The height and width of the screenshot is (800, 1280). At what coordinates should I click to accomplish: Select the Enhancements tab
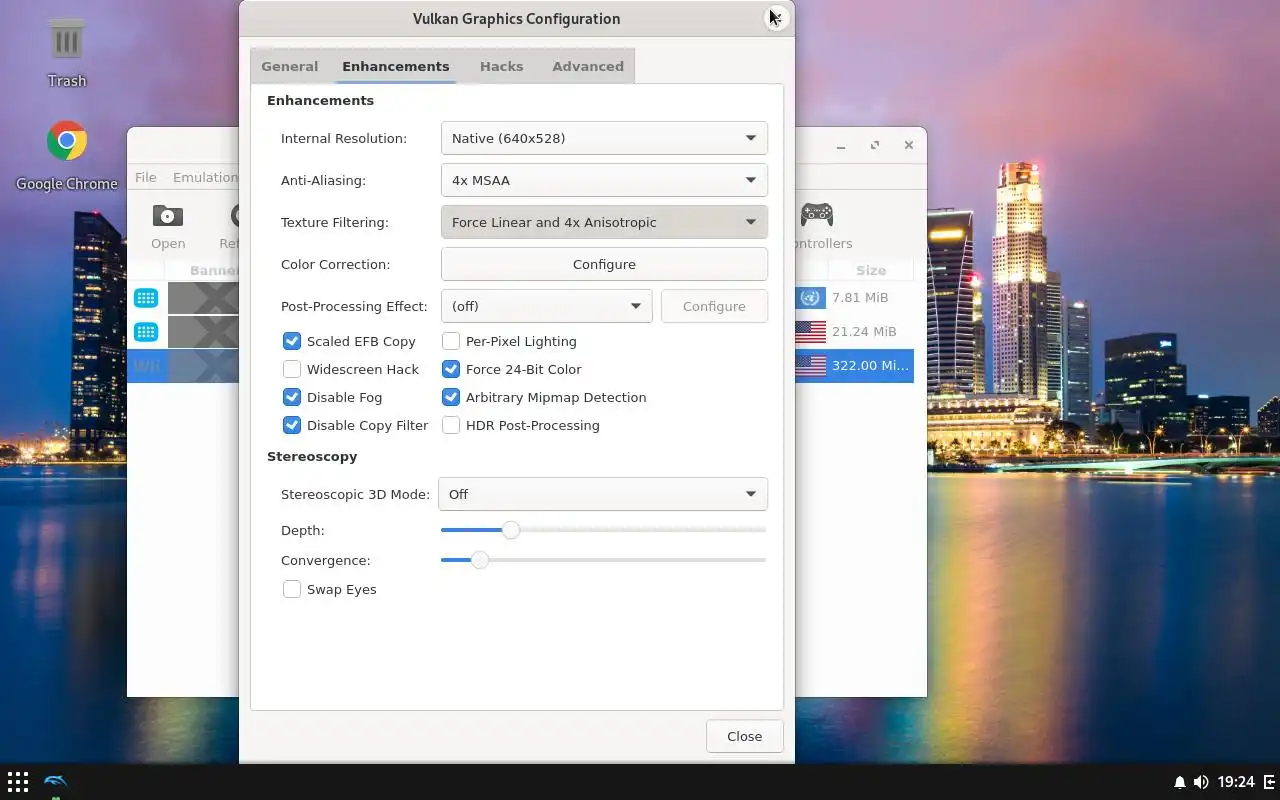pos(396,66)
